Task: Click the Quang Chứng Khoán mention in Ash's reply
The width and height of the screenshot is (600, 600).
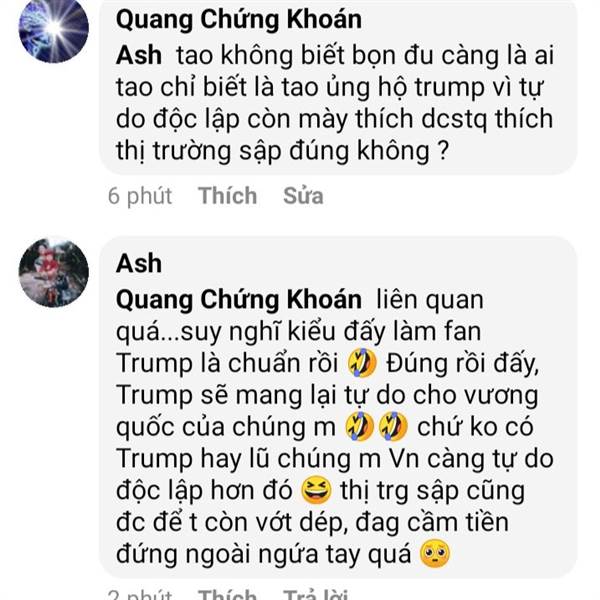Action: tap(239, 300)
